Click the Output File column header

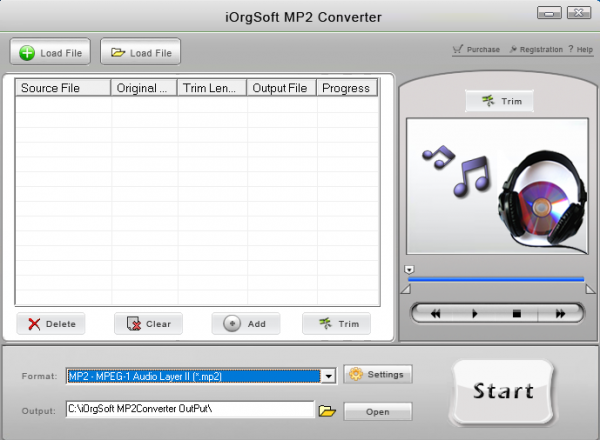(x=282, y=88)
